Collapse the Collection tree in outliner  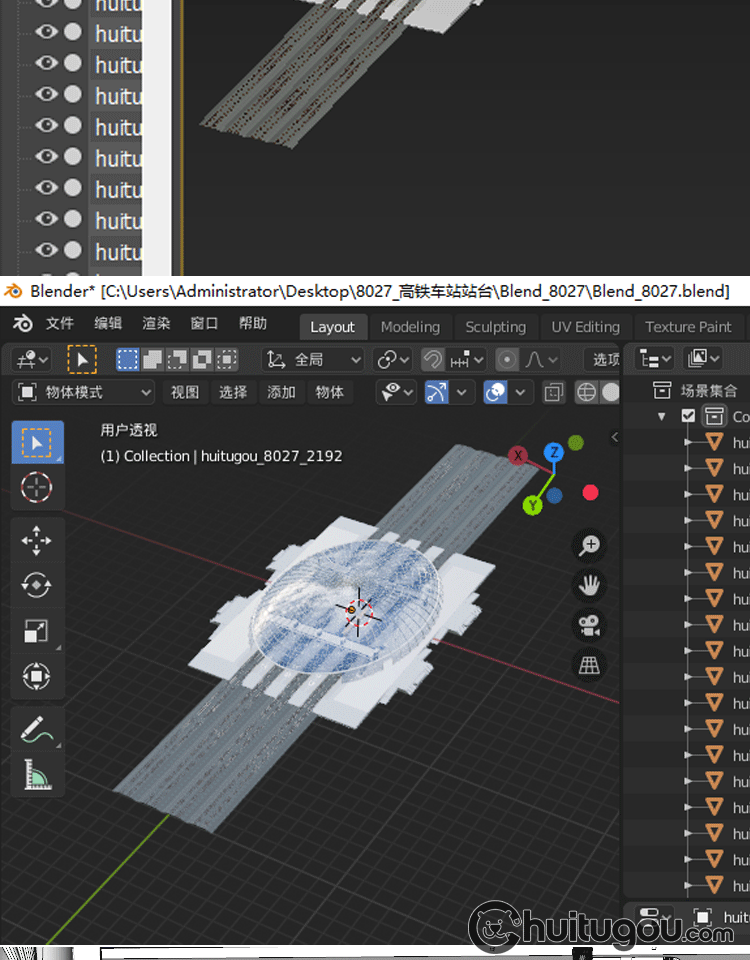click(662, 416)
